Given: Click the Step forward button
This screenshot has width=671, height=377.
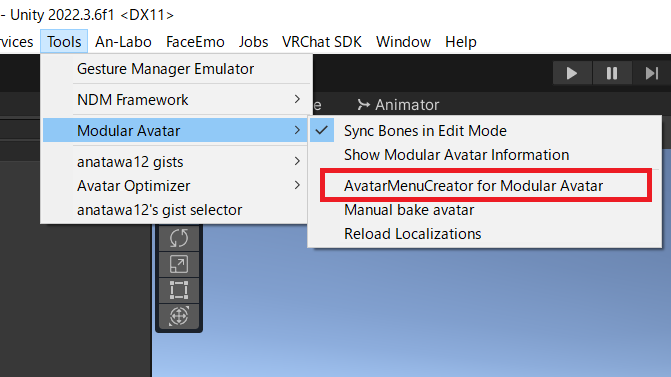Looking at the screenshot, I should tap(651, 73).
